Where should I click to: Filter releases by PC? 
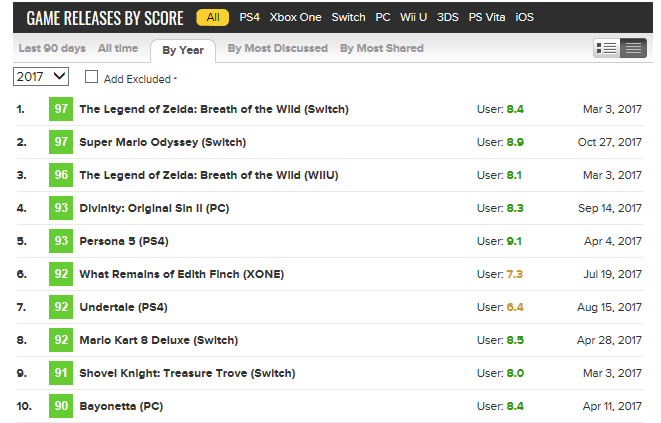(383, 17)
